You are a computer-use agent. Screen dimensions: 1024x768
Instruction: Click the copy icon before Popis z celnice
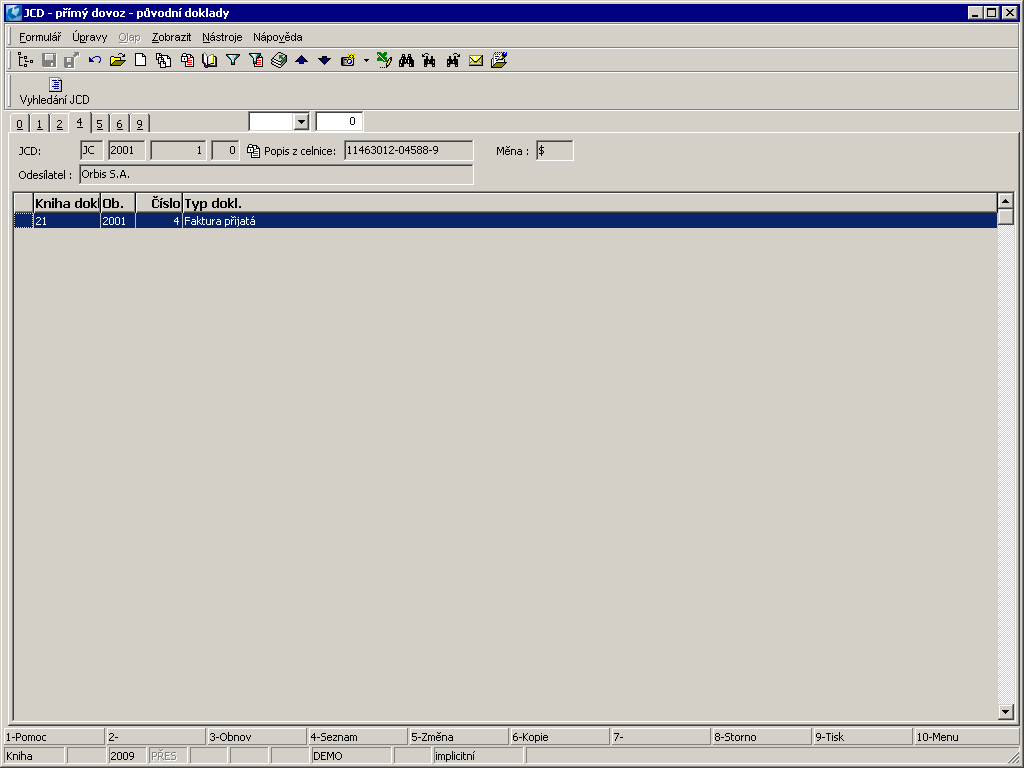(x=253, y=151)
